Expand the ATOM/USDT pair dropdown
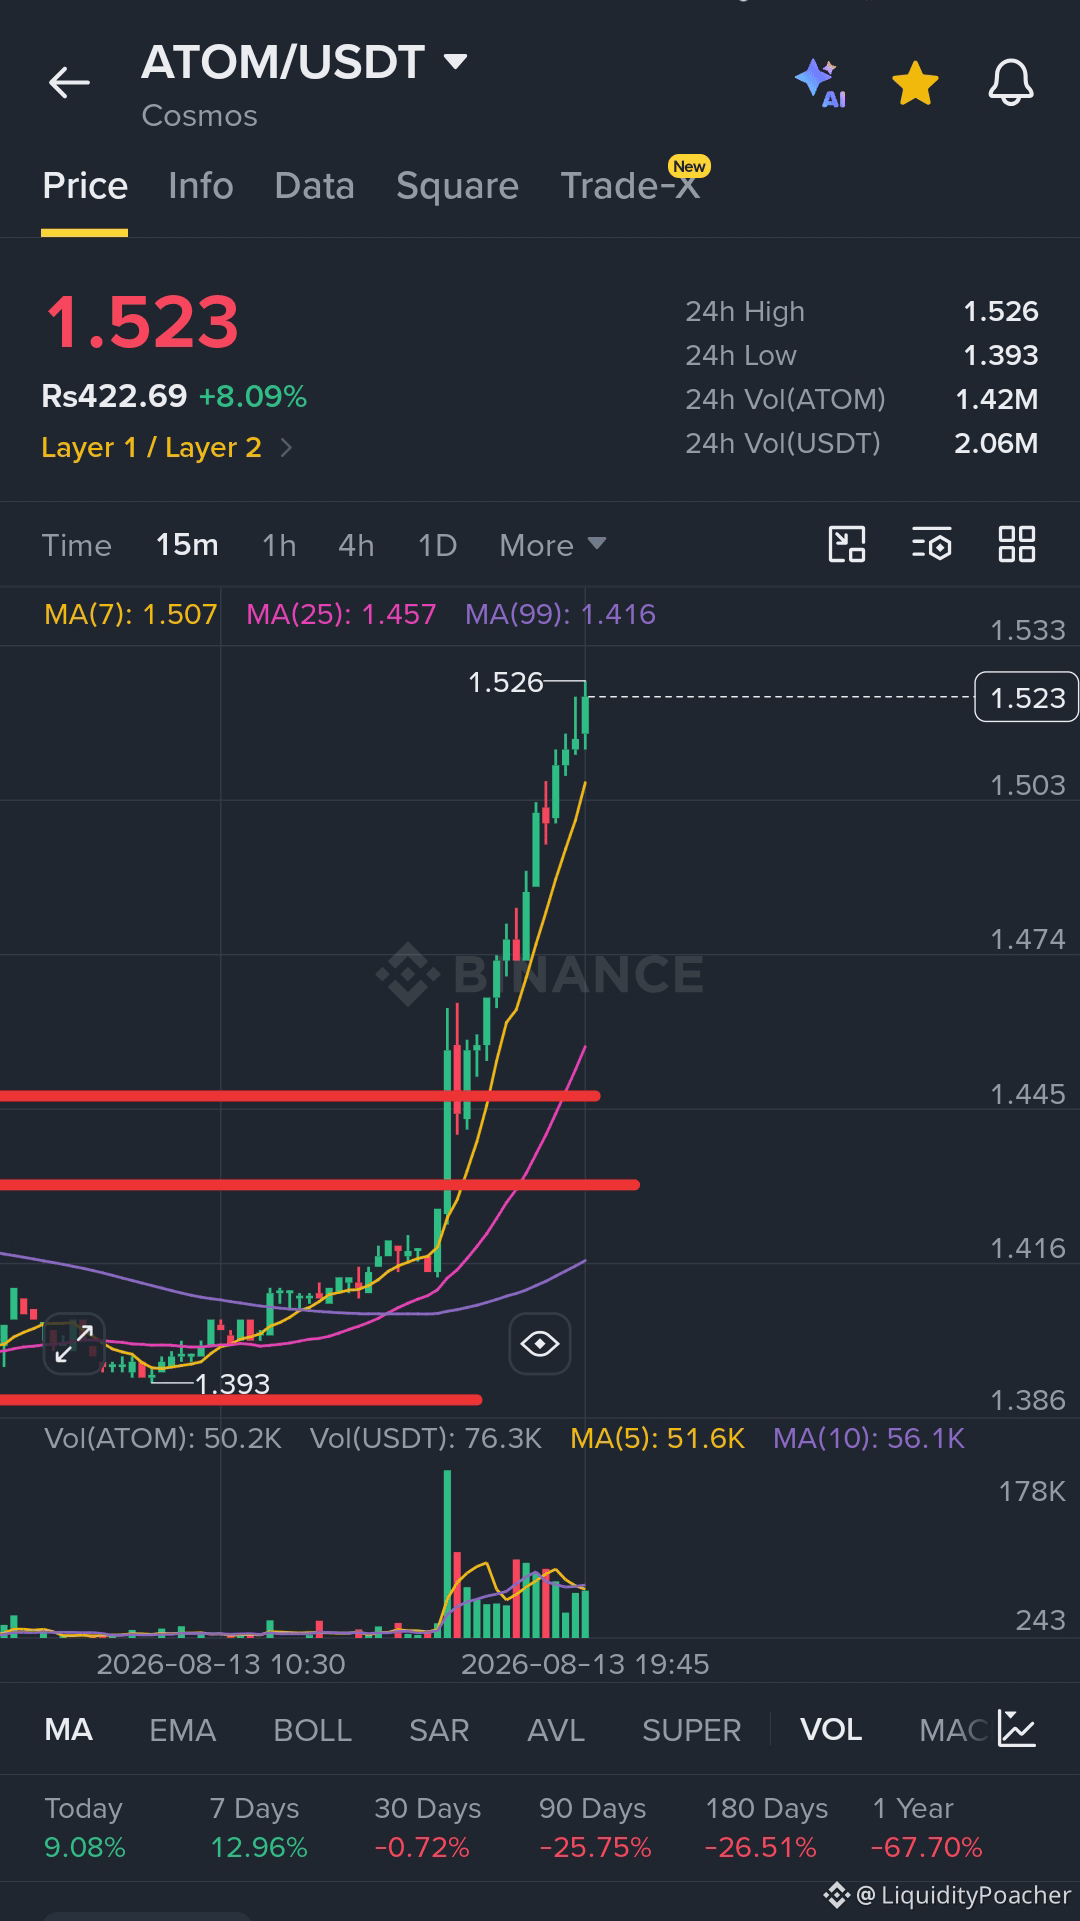Viewport: 1080px width, 1921px height. pos(455,62)
